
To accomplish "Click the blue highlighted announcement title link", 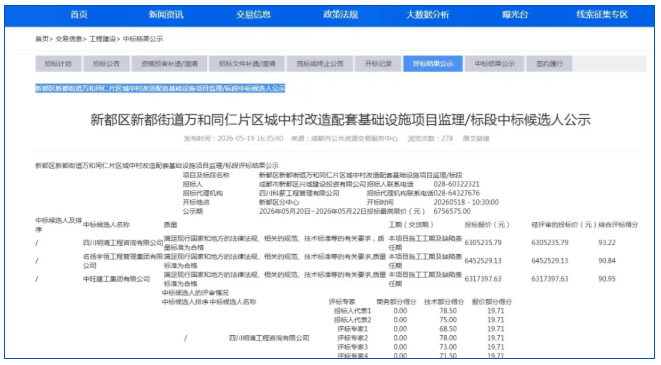I will pos(160,88).
